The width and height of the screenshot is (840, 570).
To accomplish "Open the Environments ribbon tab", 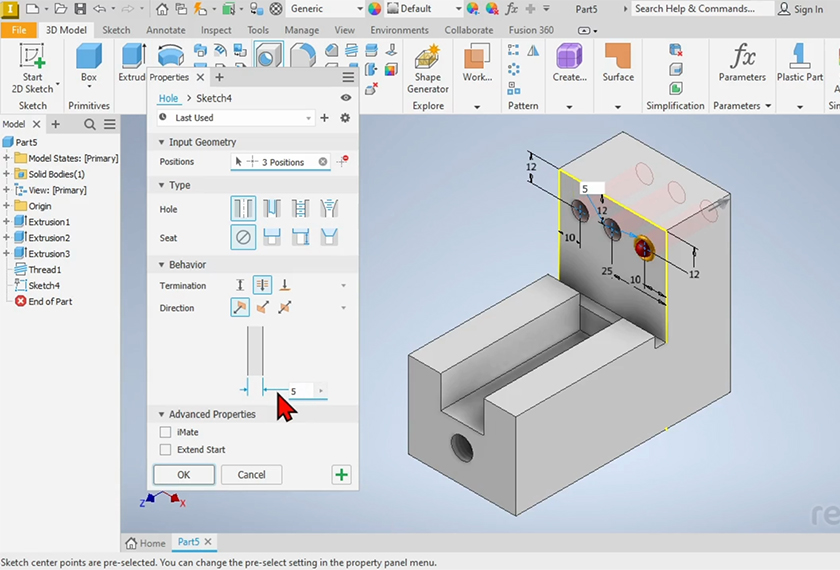I will 399,30.
